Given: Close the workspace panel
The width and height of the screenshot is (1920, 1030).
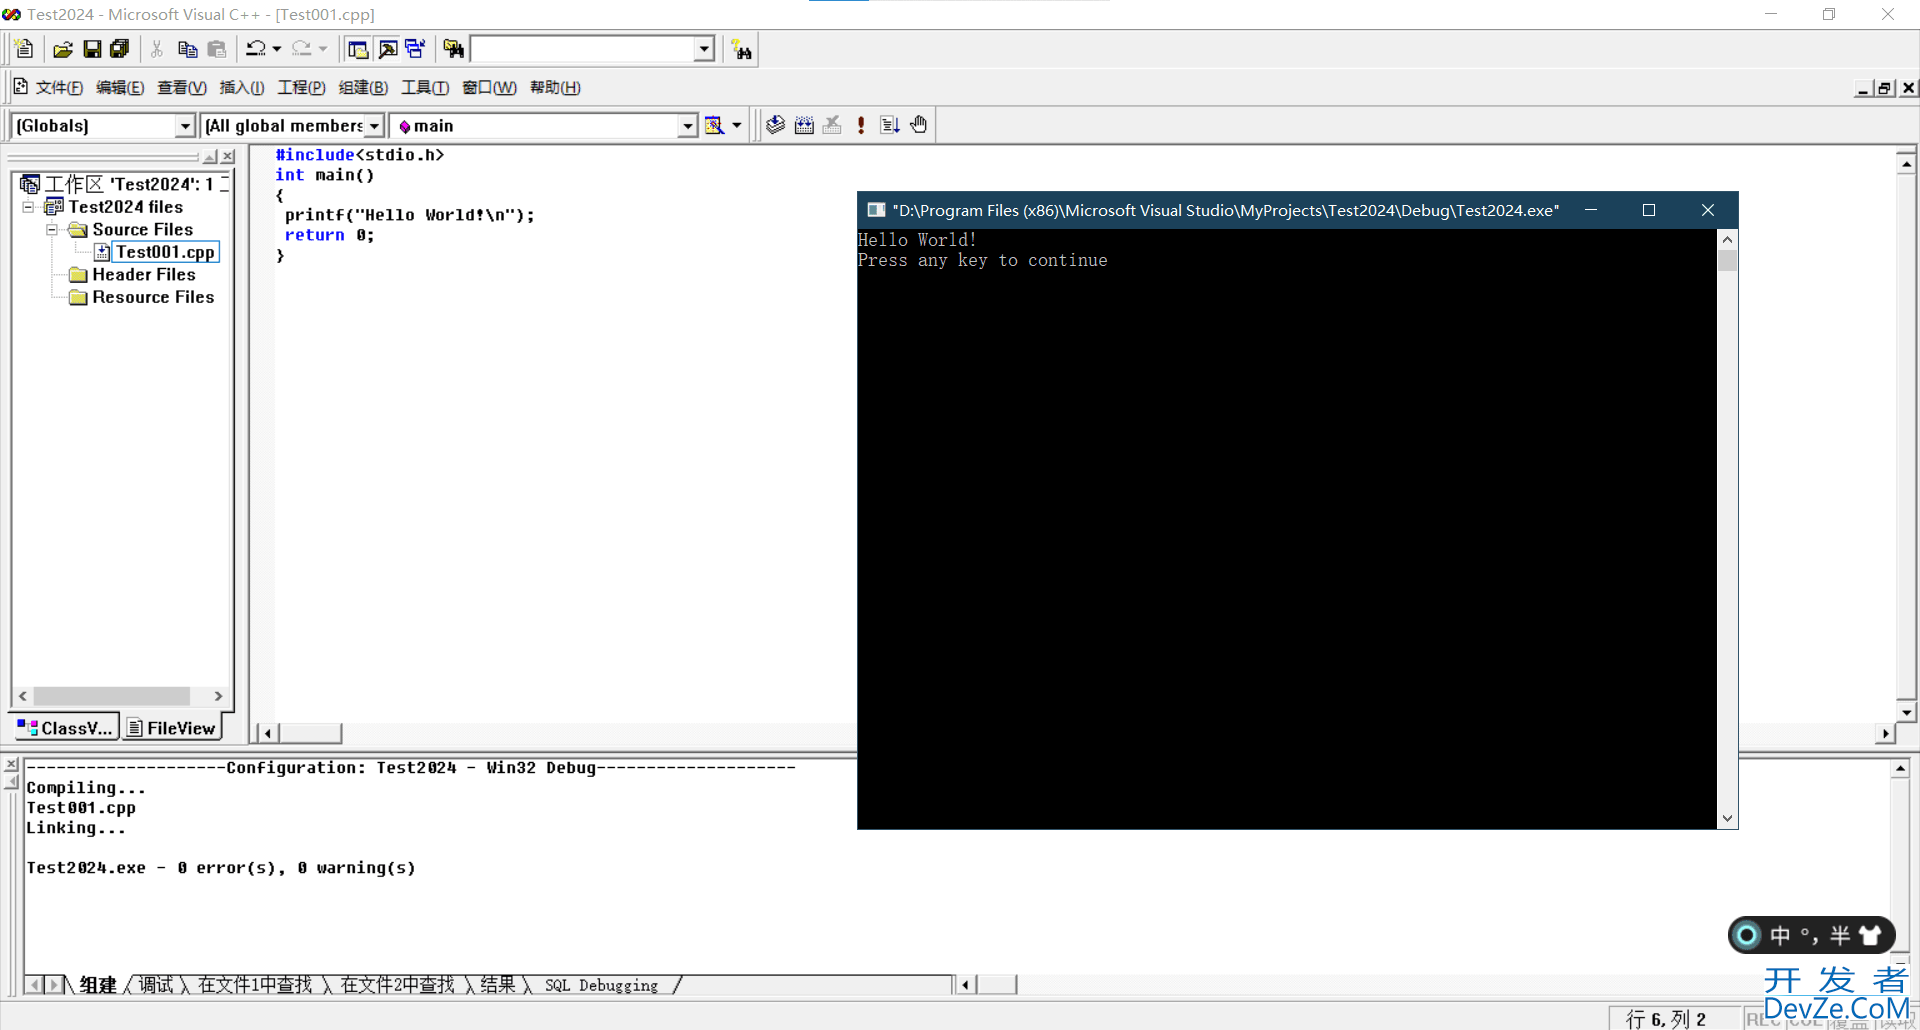Looking at the screenshot, I should point(228,157).
